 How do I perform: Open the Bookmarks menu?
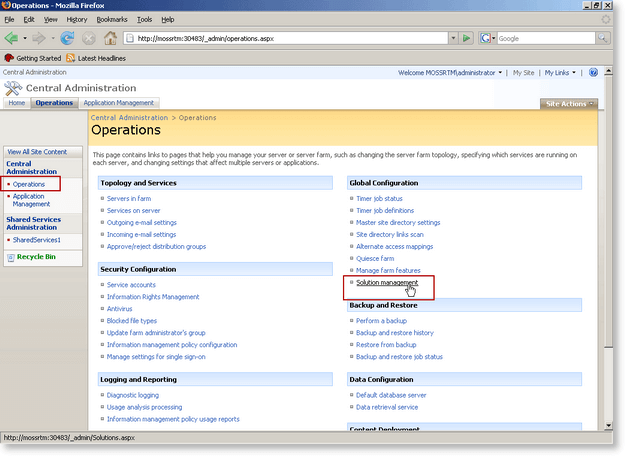[x=112, y=20]
